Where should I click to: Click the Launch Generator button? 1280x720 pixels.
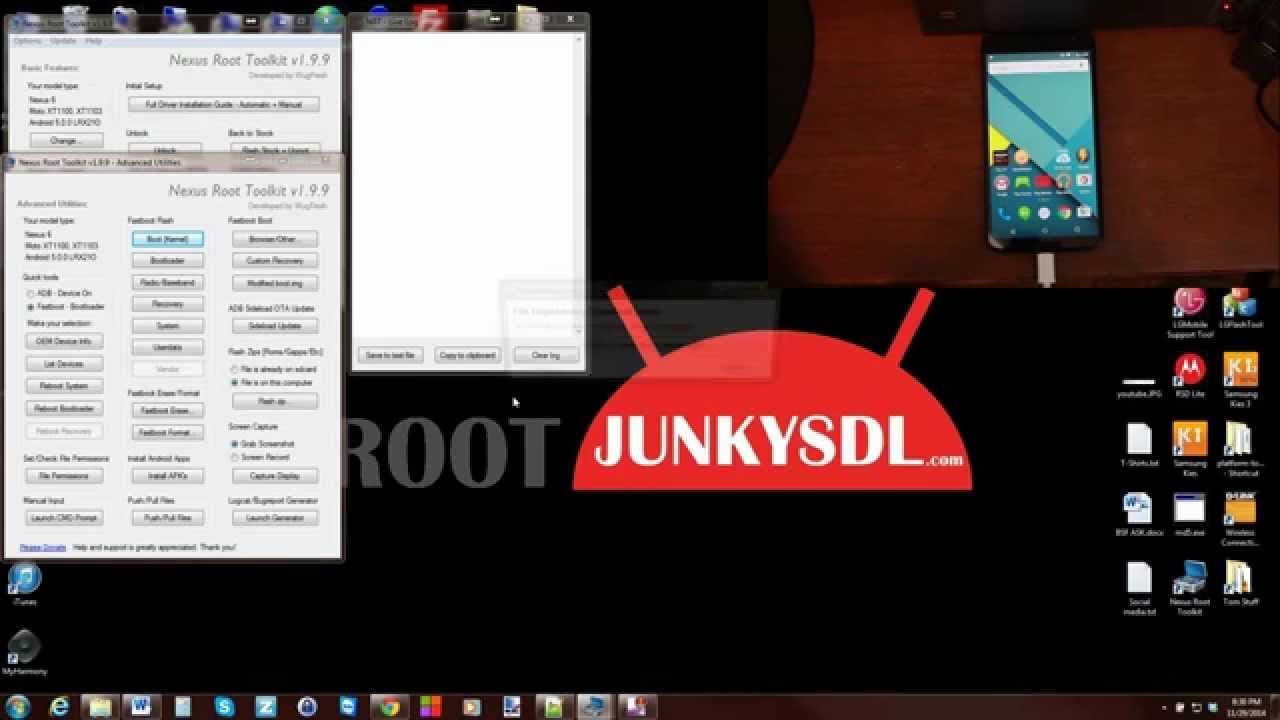click(275, 518)
